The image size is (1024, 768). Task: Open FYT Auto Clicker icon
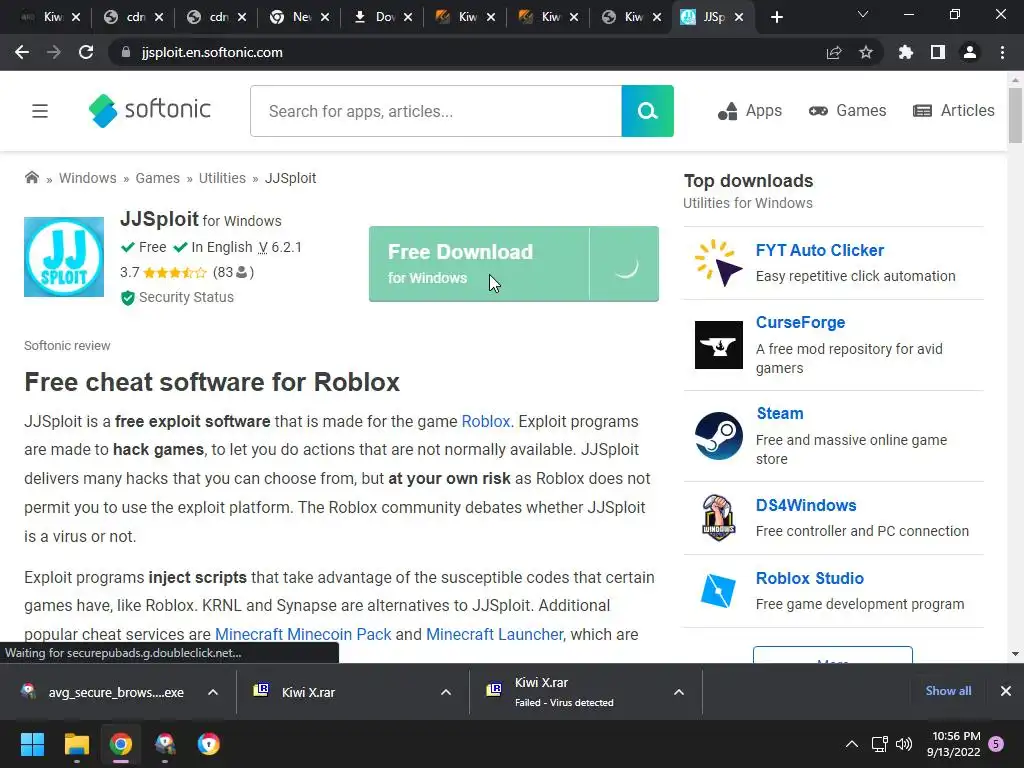pyautogui.click(x=718, y=263)
